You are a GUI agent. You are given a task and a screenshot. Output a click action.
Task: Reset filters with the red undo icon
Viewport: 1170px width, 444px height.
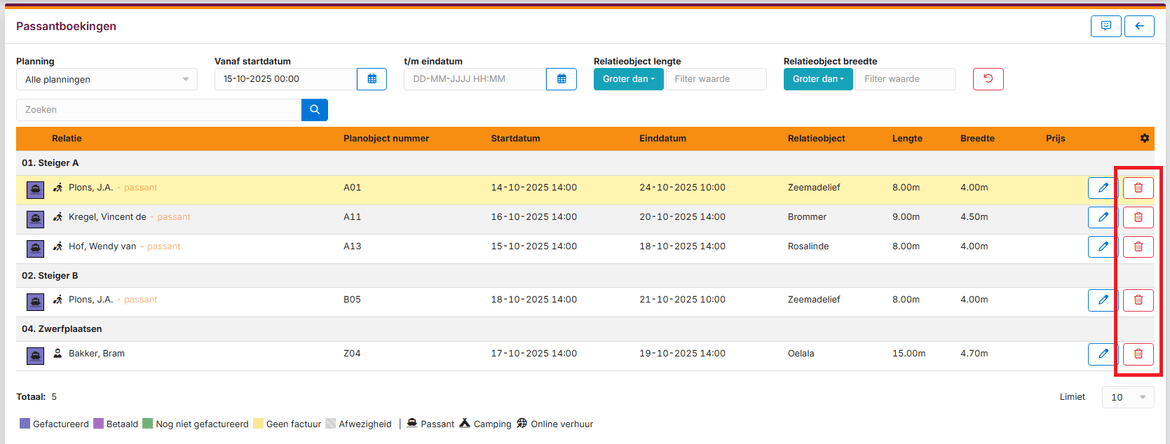[x=988, y=79]
